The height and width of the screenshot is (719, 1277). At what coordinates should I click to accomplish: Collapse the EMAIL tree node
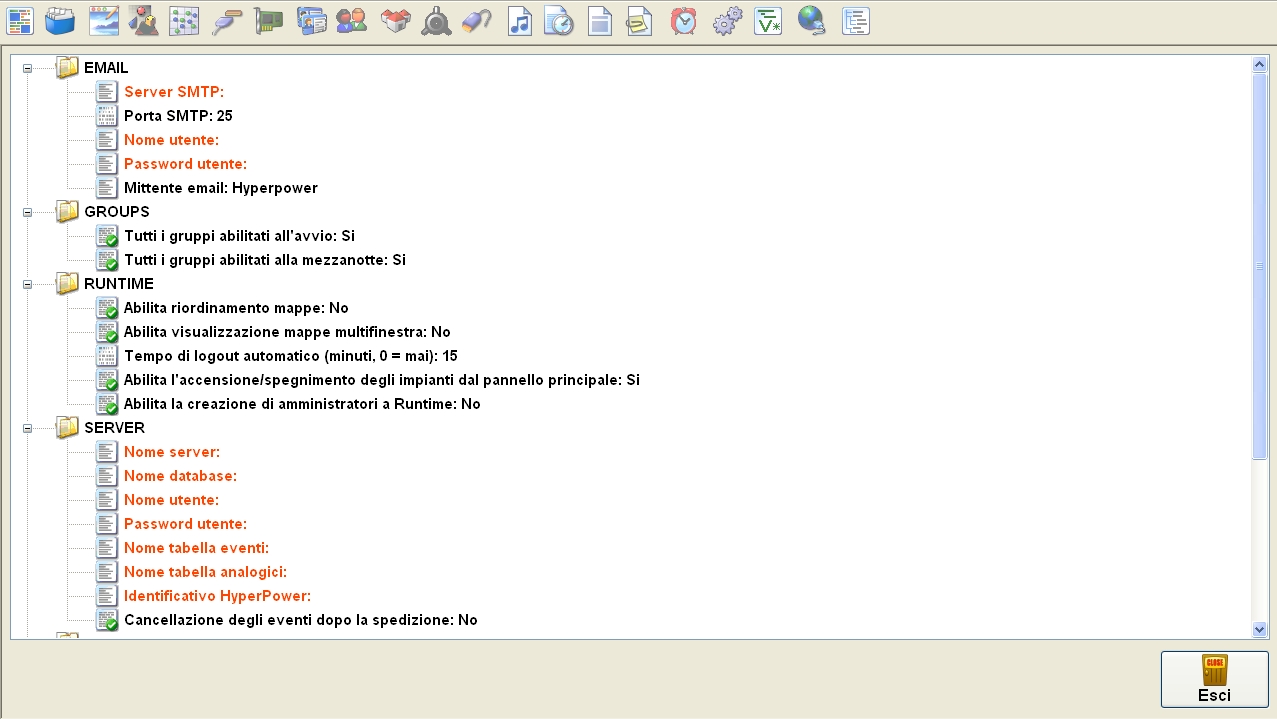[x=28, y=68]
